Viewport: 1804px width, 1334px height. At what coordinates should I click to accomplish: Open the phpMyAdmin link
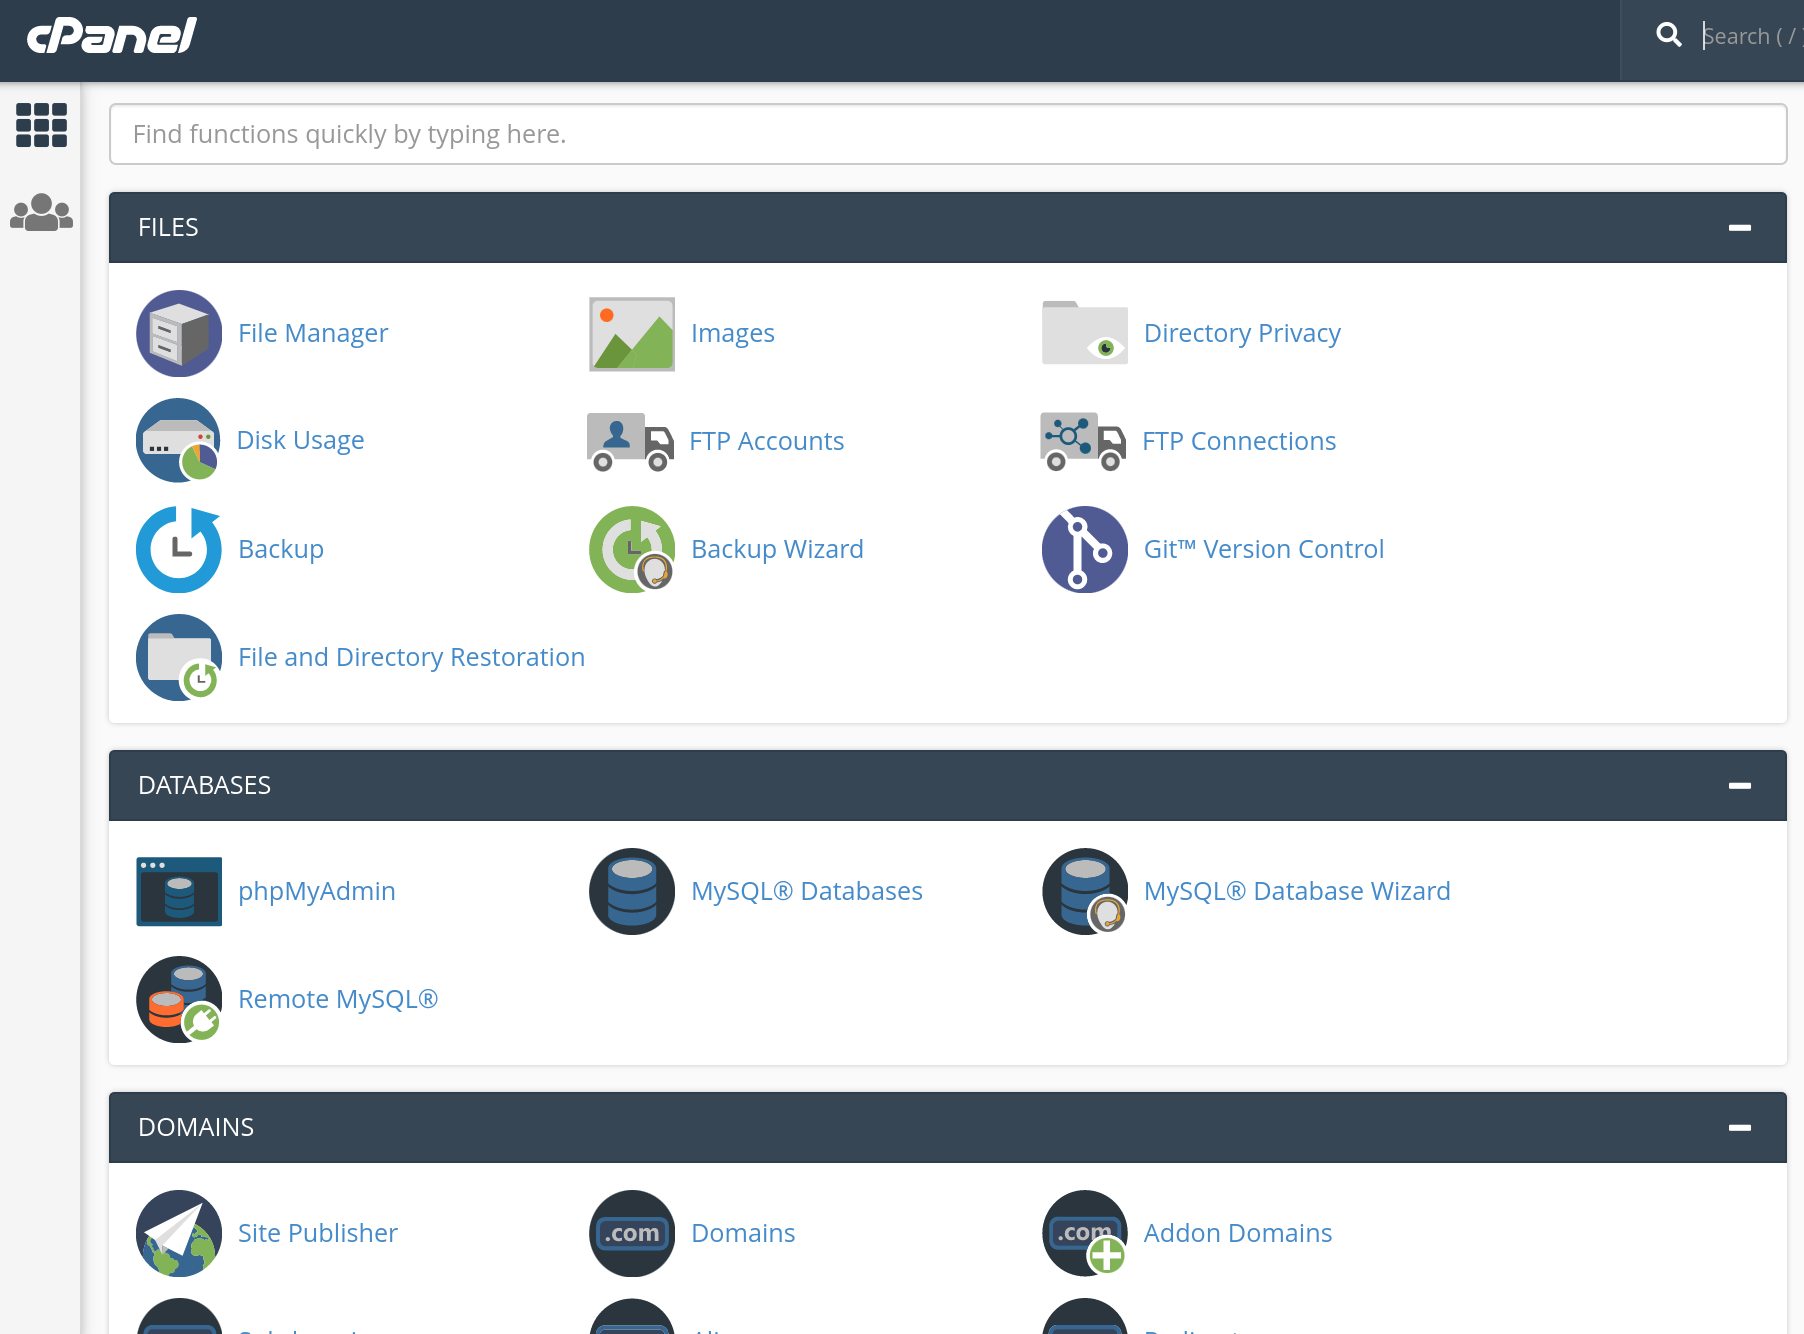click(x=317, y=891)
